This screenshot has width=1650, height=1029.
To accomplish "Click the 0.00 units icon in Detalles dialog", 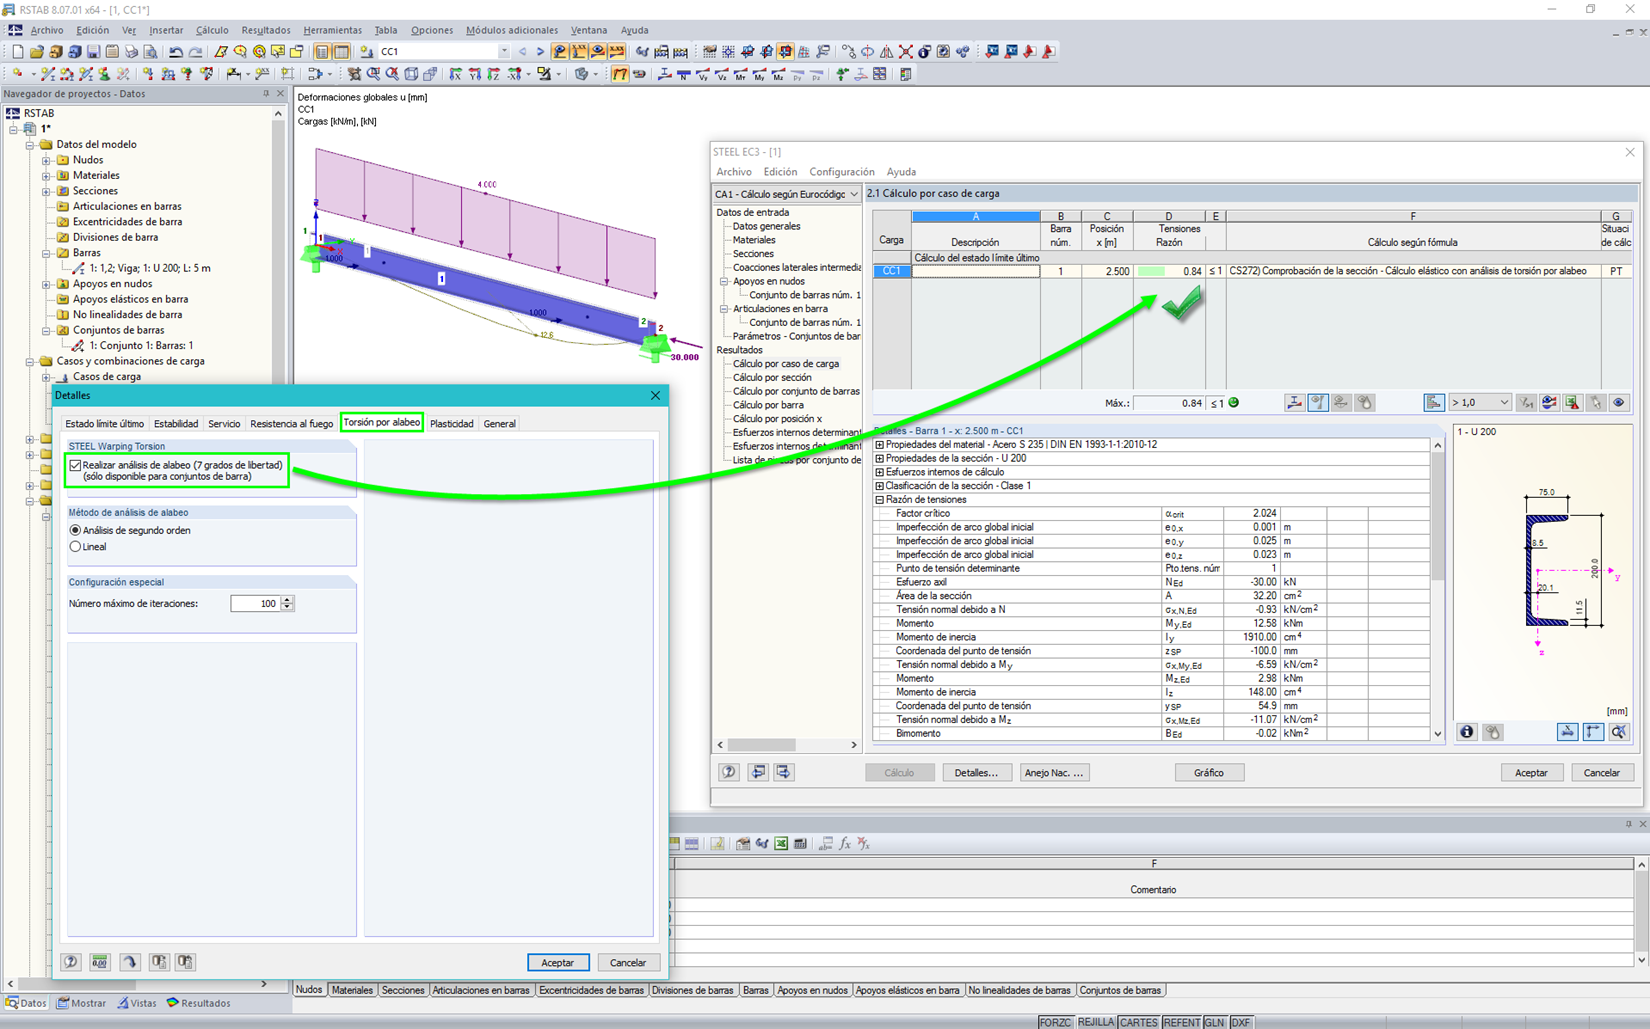I will [100, 962].
